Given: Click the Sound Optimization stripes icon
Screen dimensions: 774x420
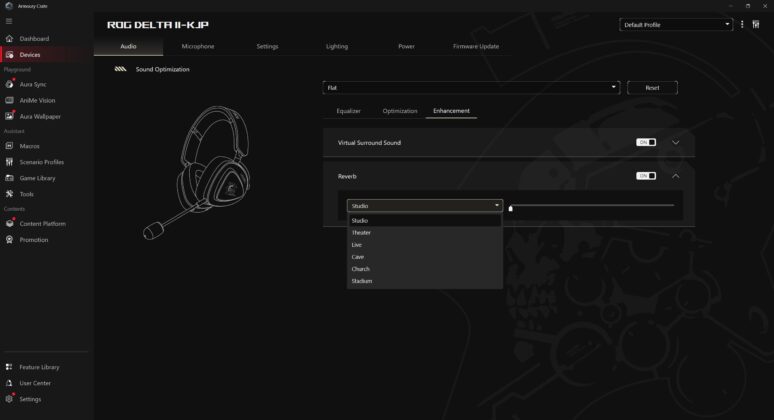Looking at the screenshot, I should point(120,69).
